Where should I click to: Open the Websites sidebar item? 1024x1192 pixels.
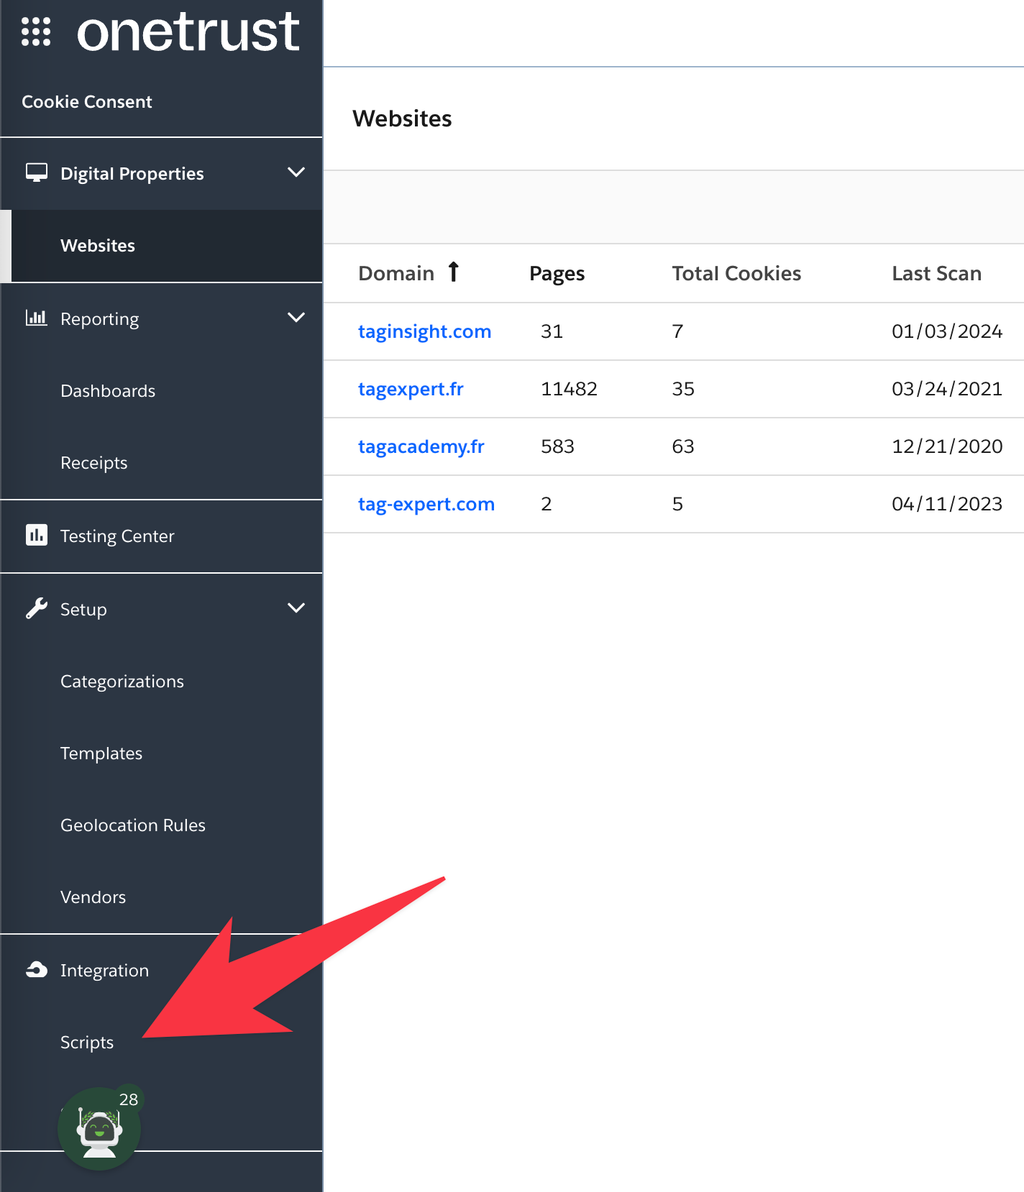161,246
